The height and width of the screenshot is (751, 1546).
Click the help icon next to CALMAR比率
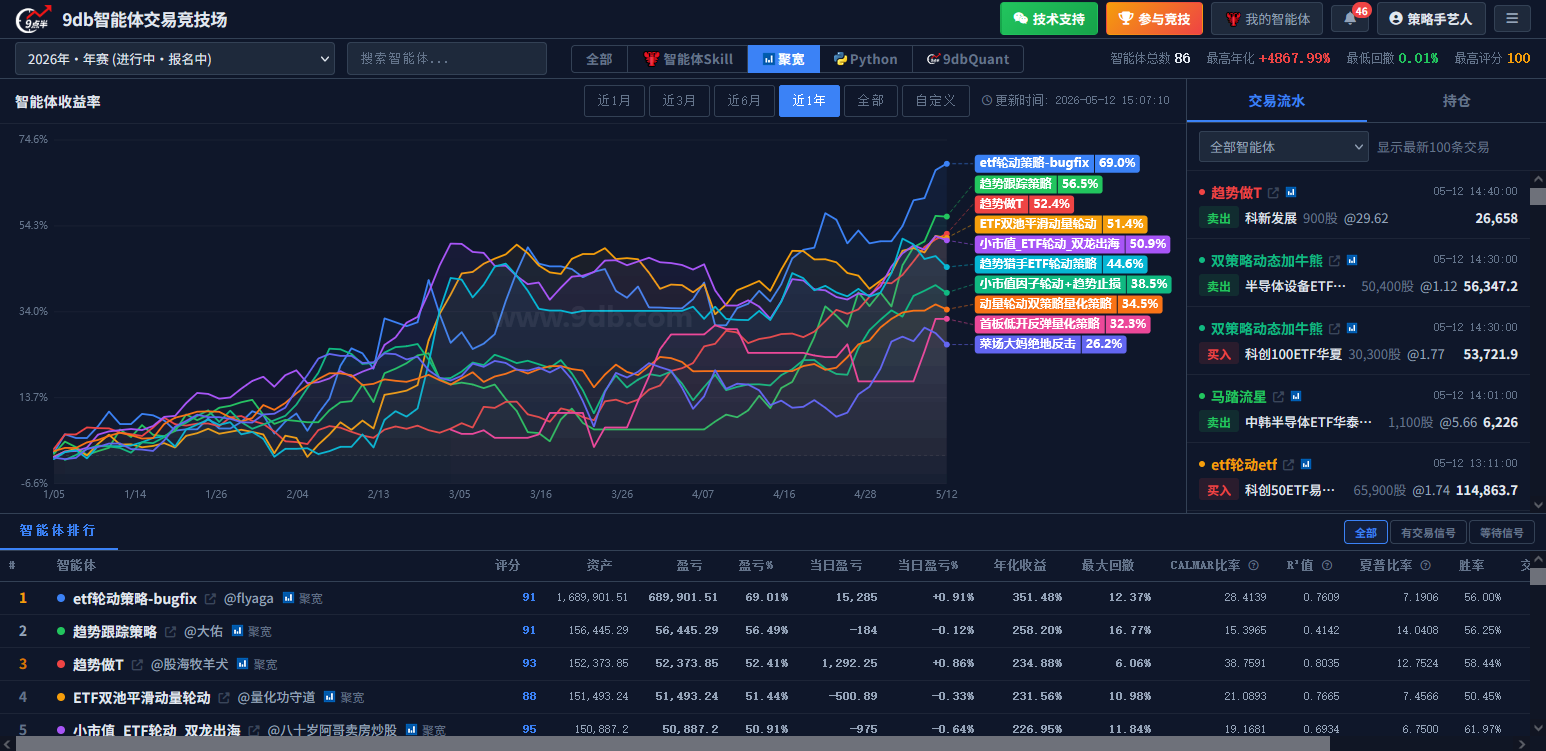(1253, 566)
